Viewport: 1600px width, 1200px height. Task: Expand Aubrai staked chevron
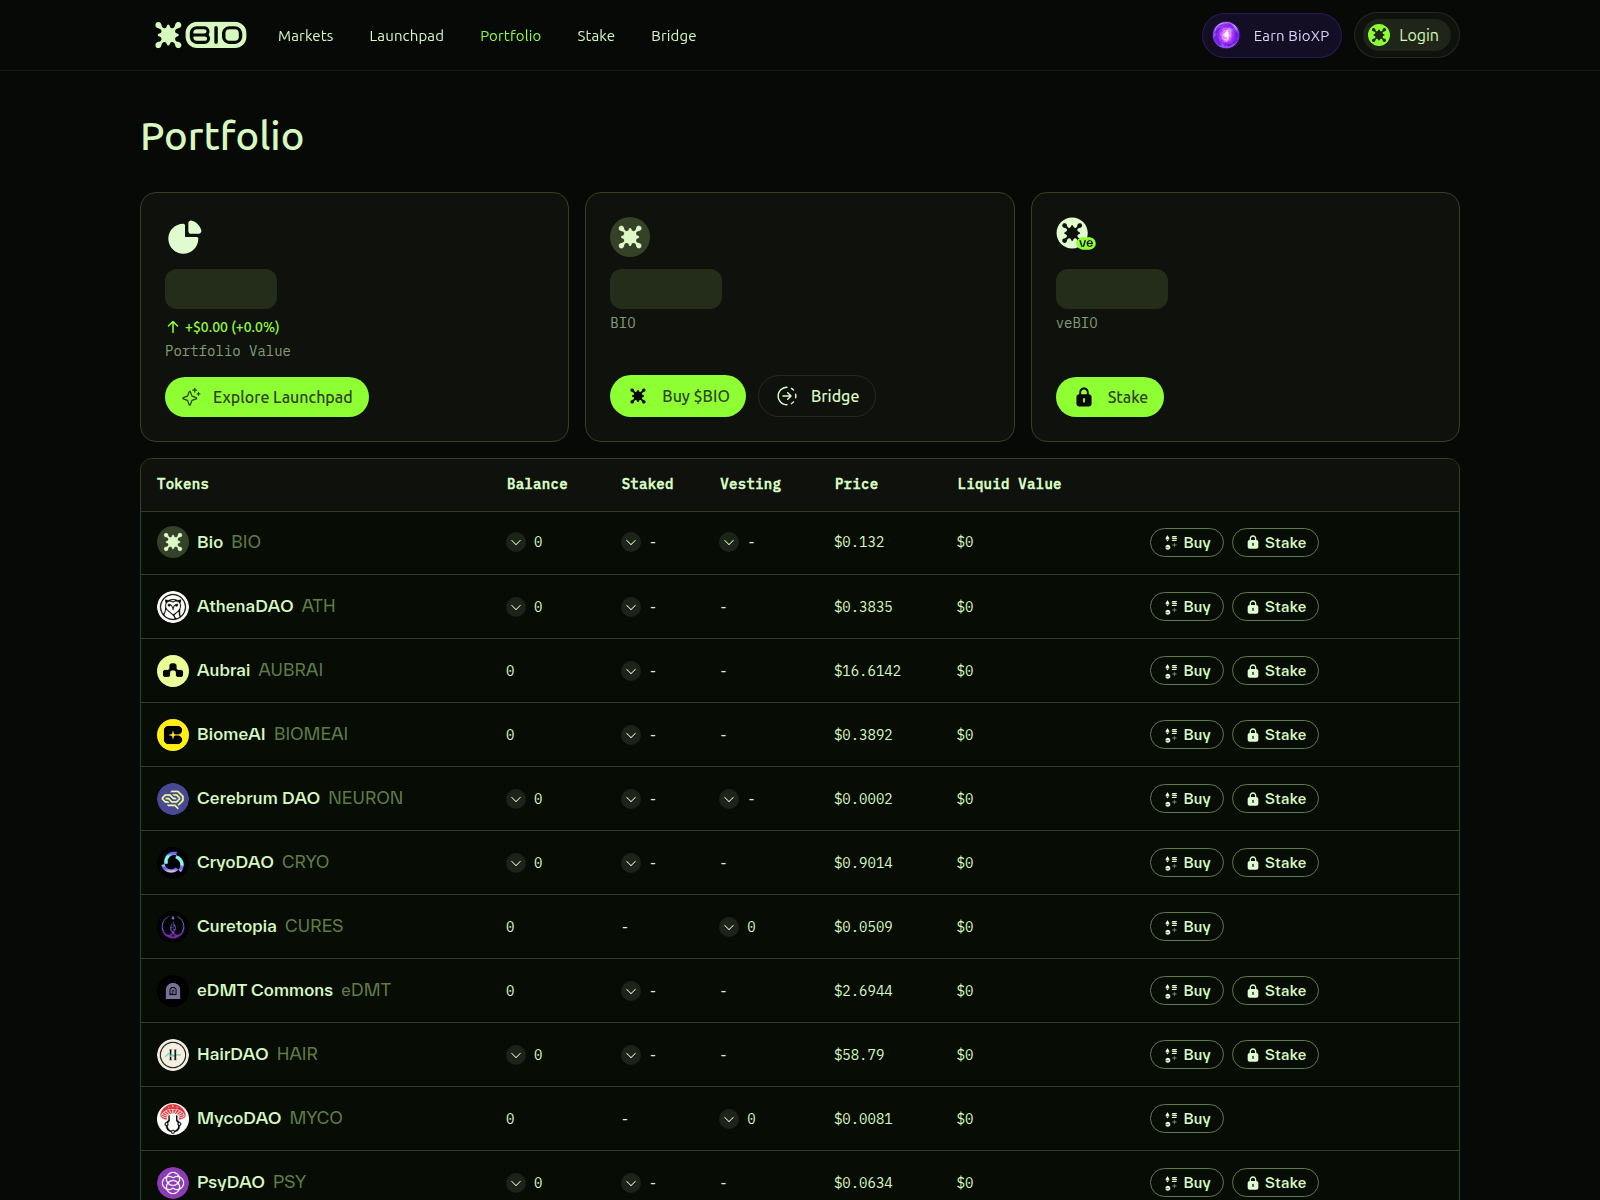point(631,671)
